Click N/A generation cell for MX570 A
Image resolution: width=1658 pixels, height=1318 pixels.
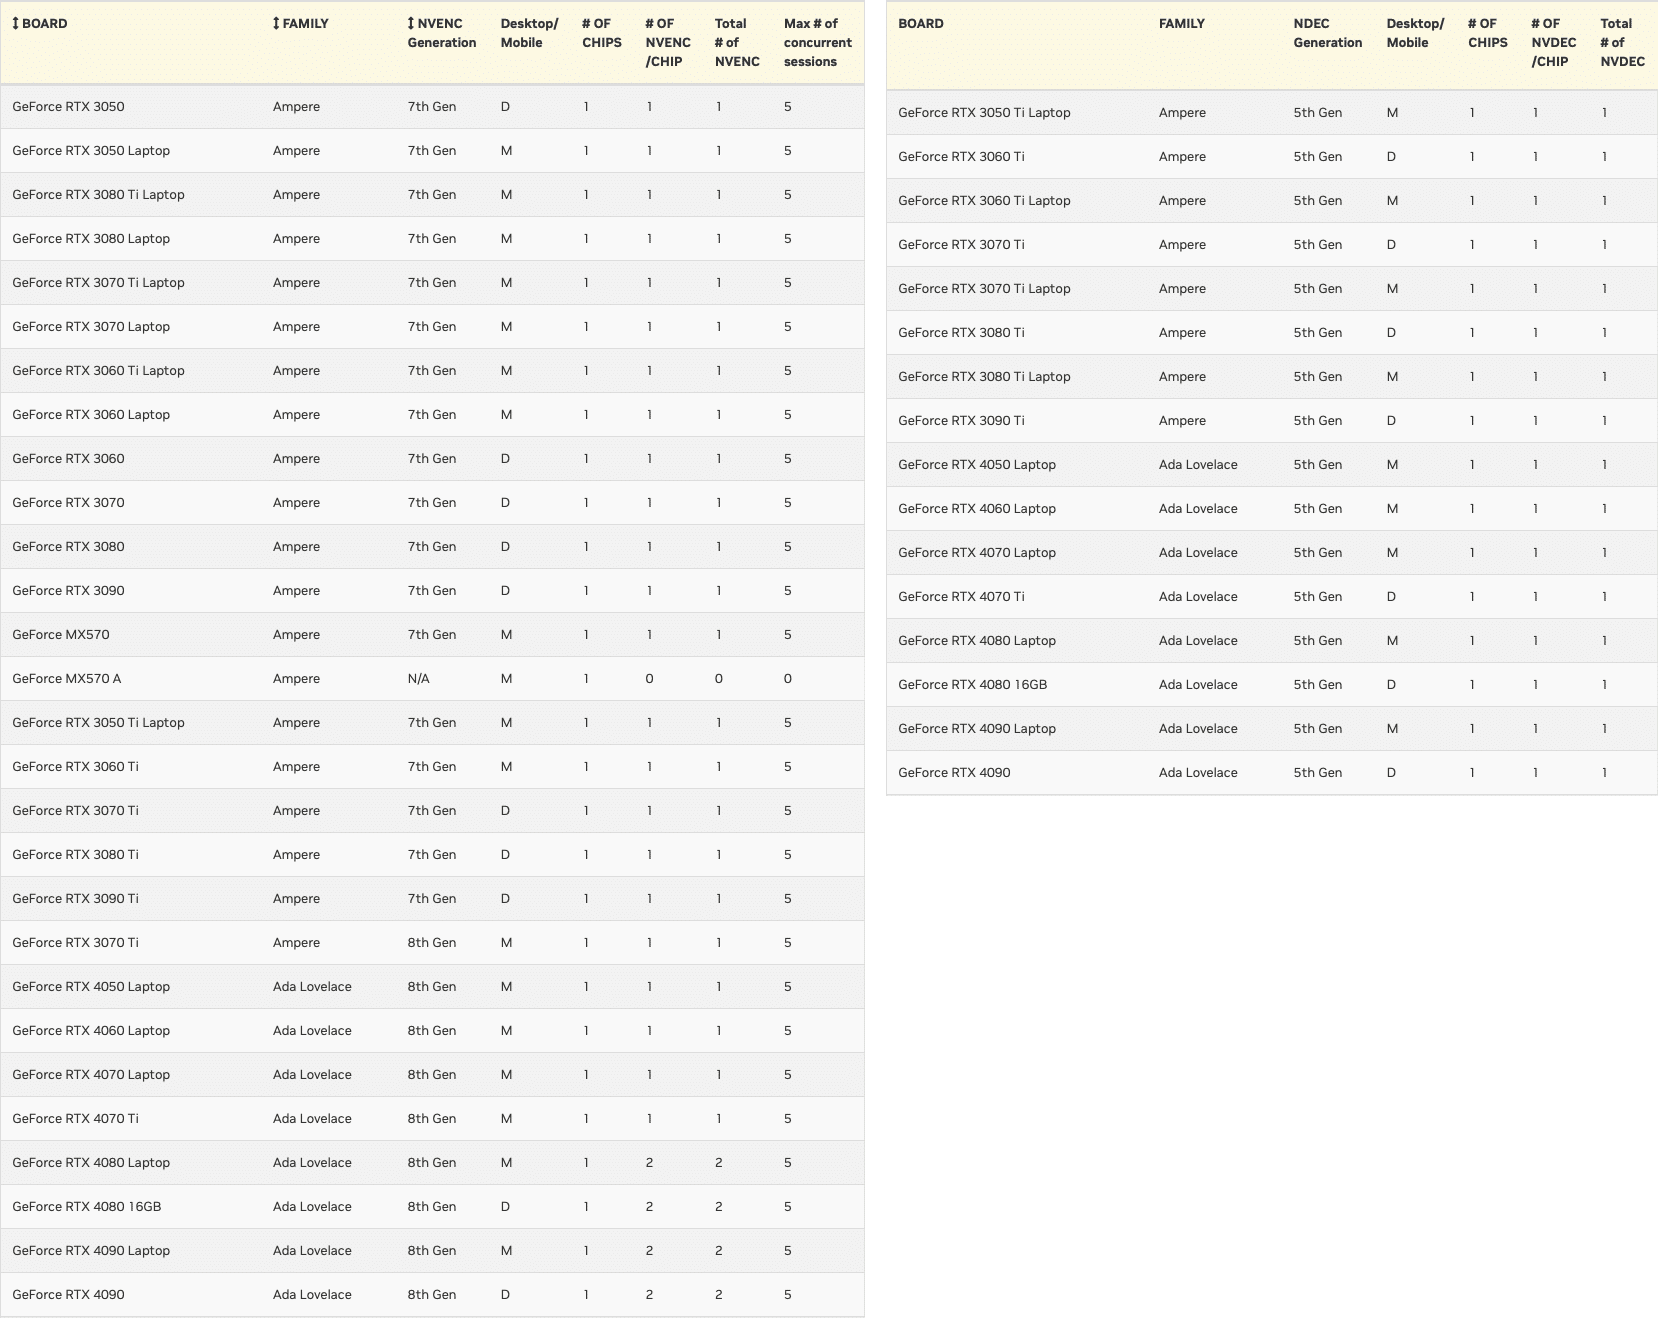point(418,679)
